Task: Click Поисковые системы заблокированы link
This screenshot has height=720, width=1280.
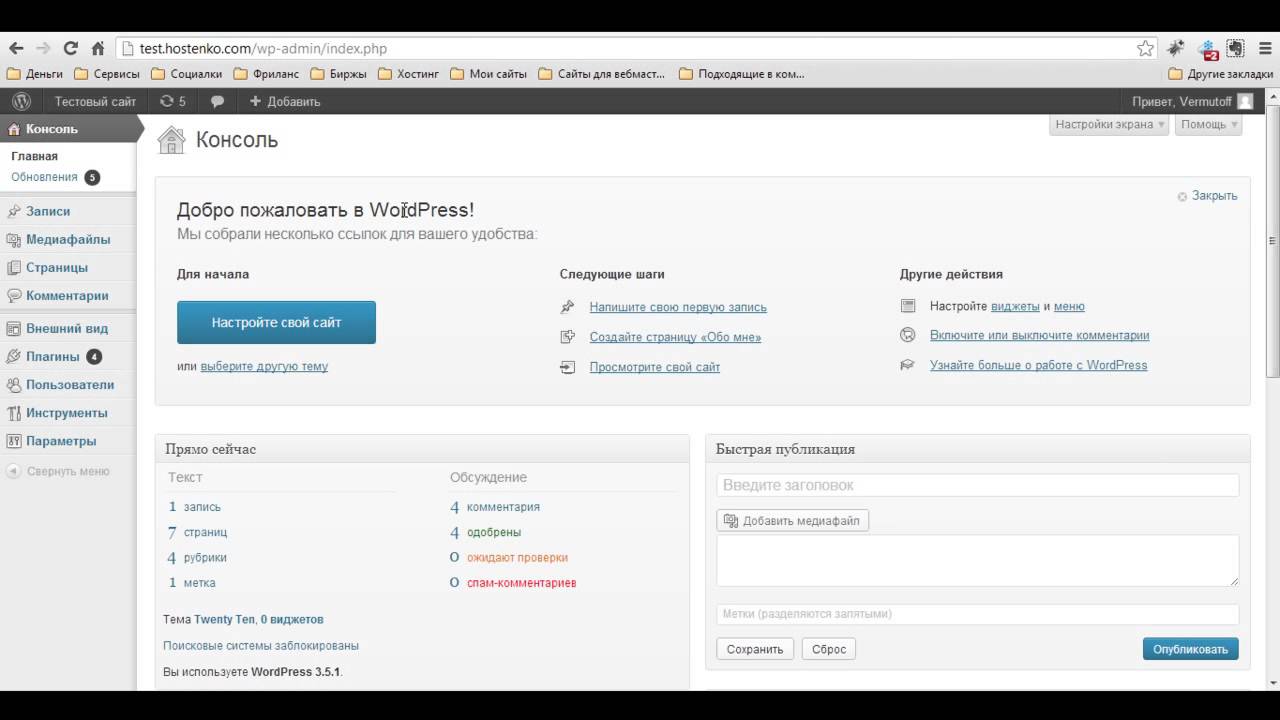Action: 261,646
